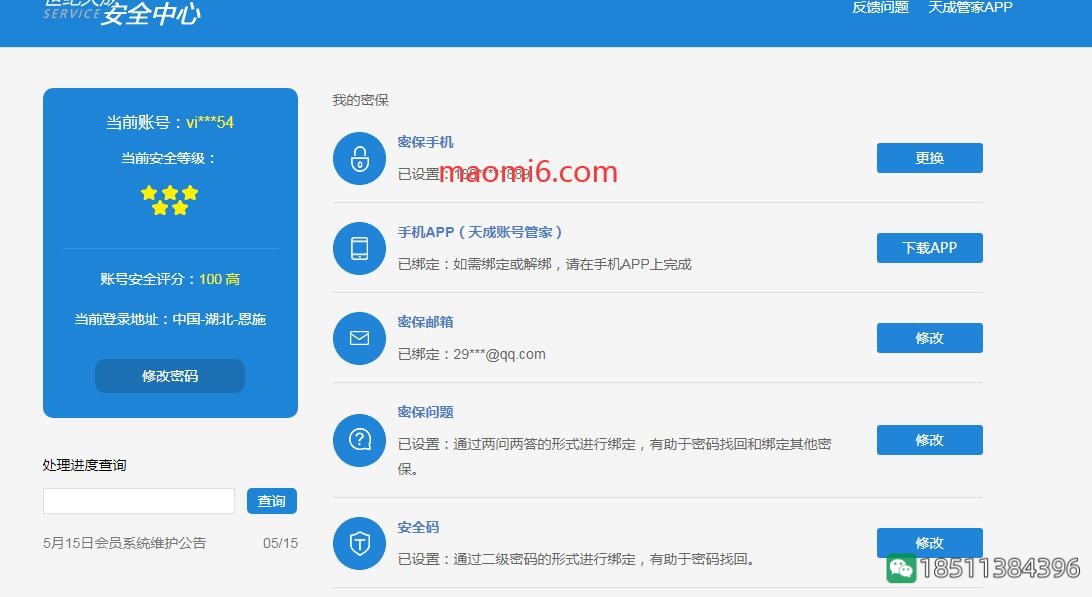Click 修改 for 密保邮箱

pos(929,338)
